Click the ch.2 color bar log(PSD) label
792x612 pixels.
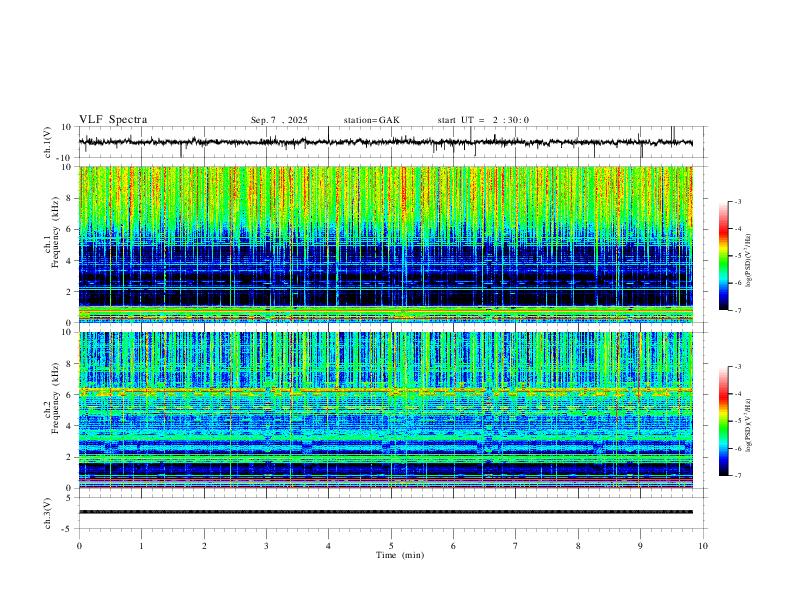coord(749,425)
